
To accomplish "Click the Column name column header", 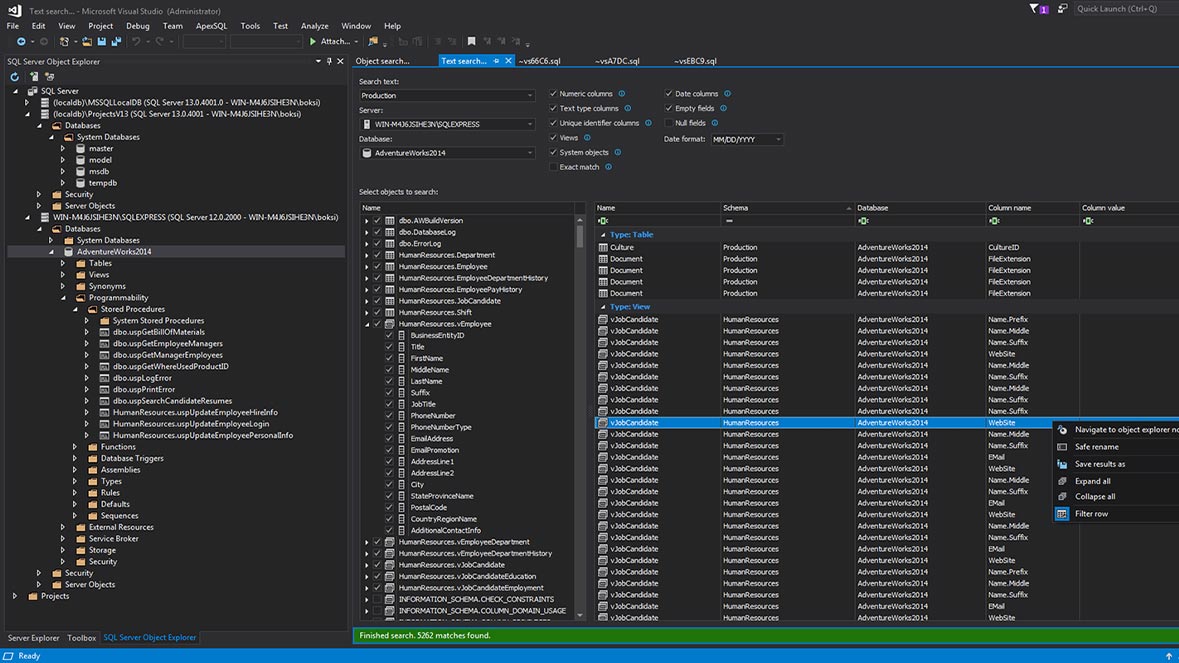I will pyautogui.click(x=1032, y=207).
